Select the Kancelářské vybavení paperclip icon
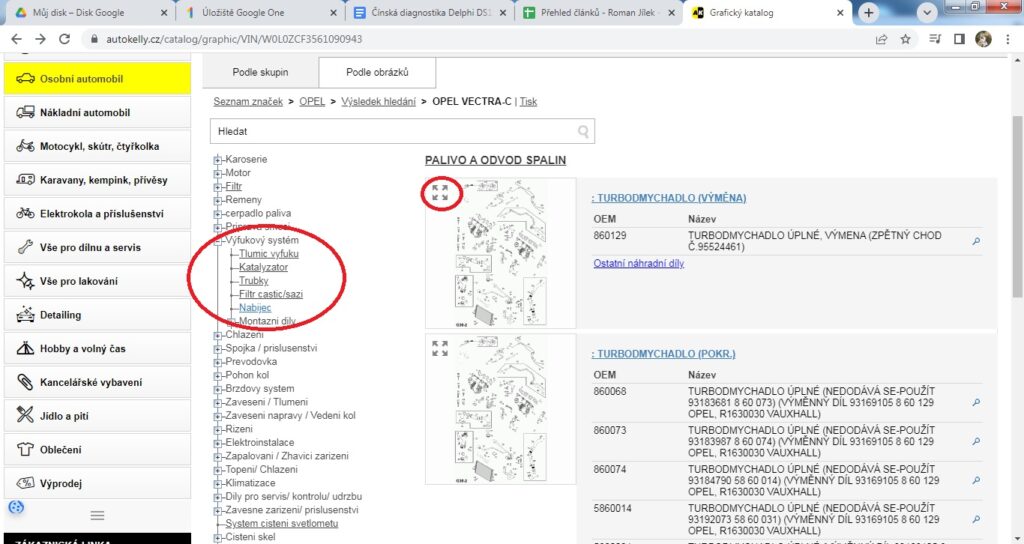This screenshot has width=1024, height=544. click(x=25, y=382)
